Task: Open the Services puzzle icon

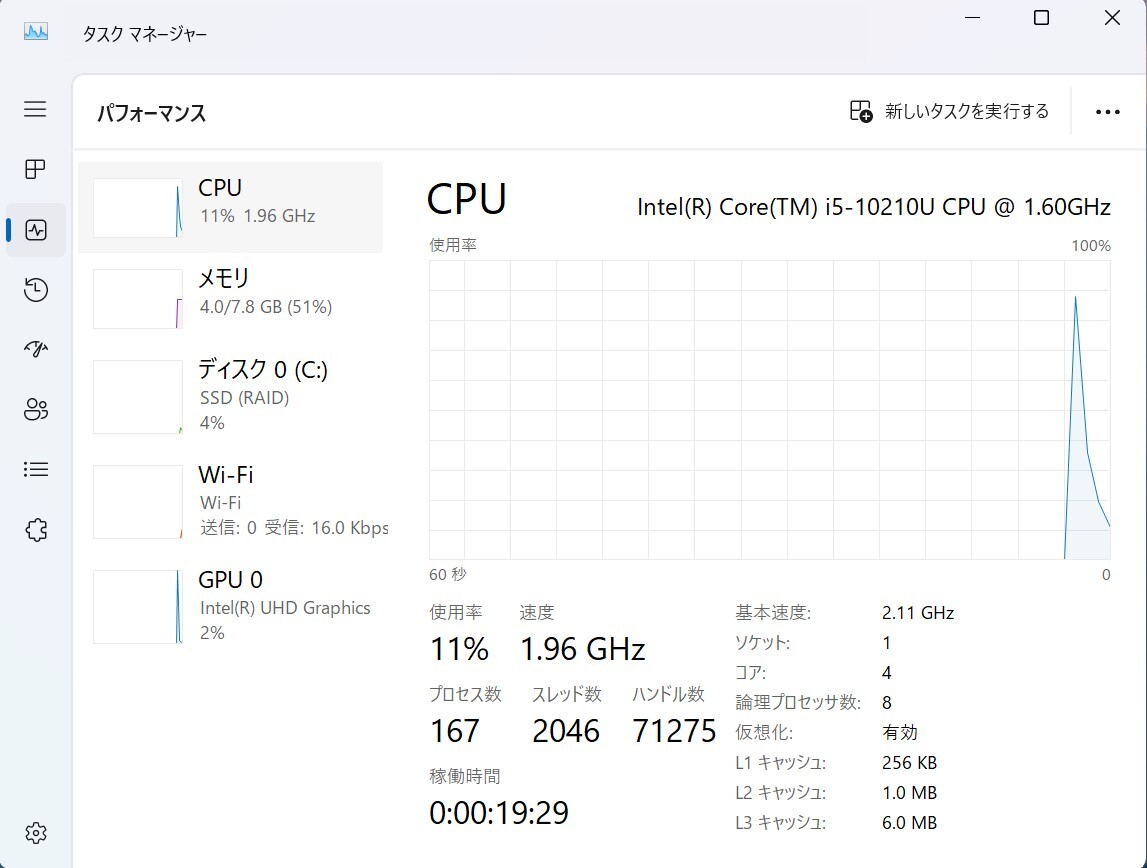Action: pos(35,529)
